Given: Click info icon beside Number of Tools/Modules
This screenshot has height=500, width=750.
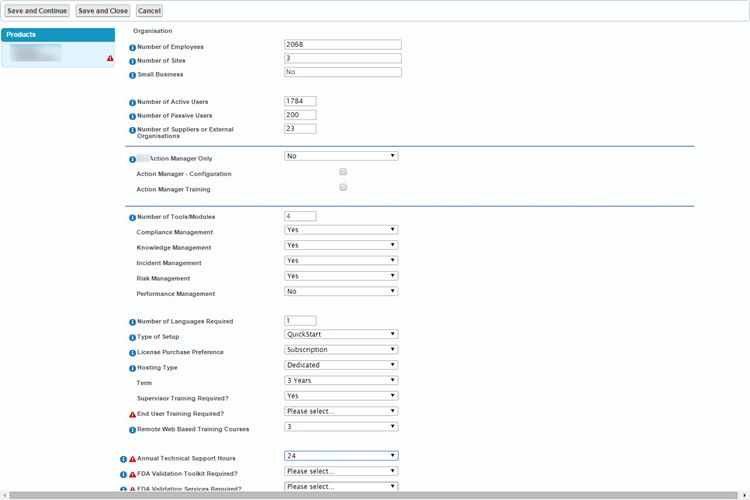Looking at the screenshot, I should 132,218.
